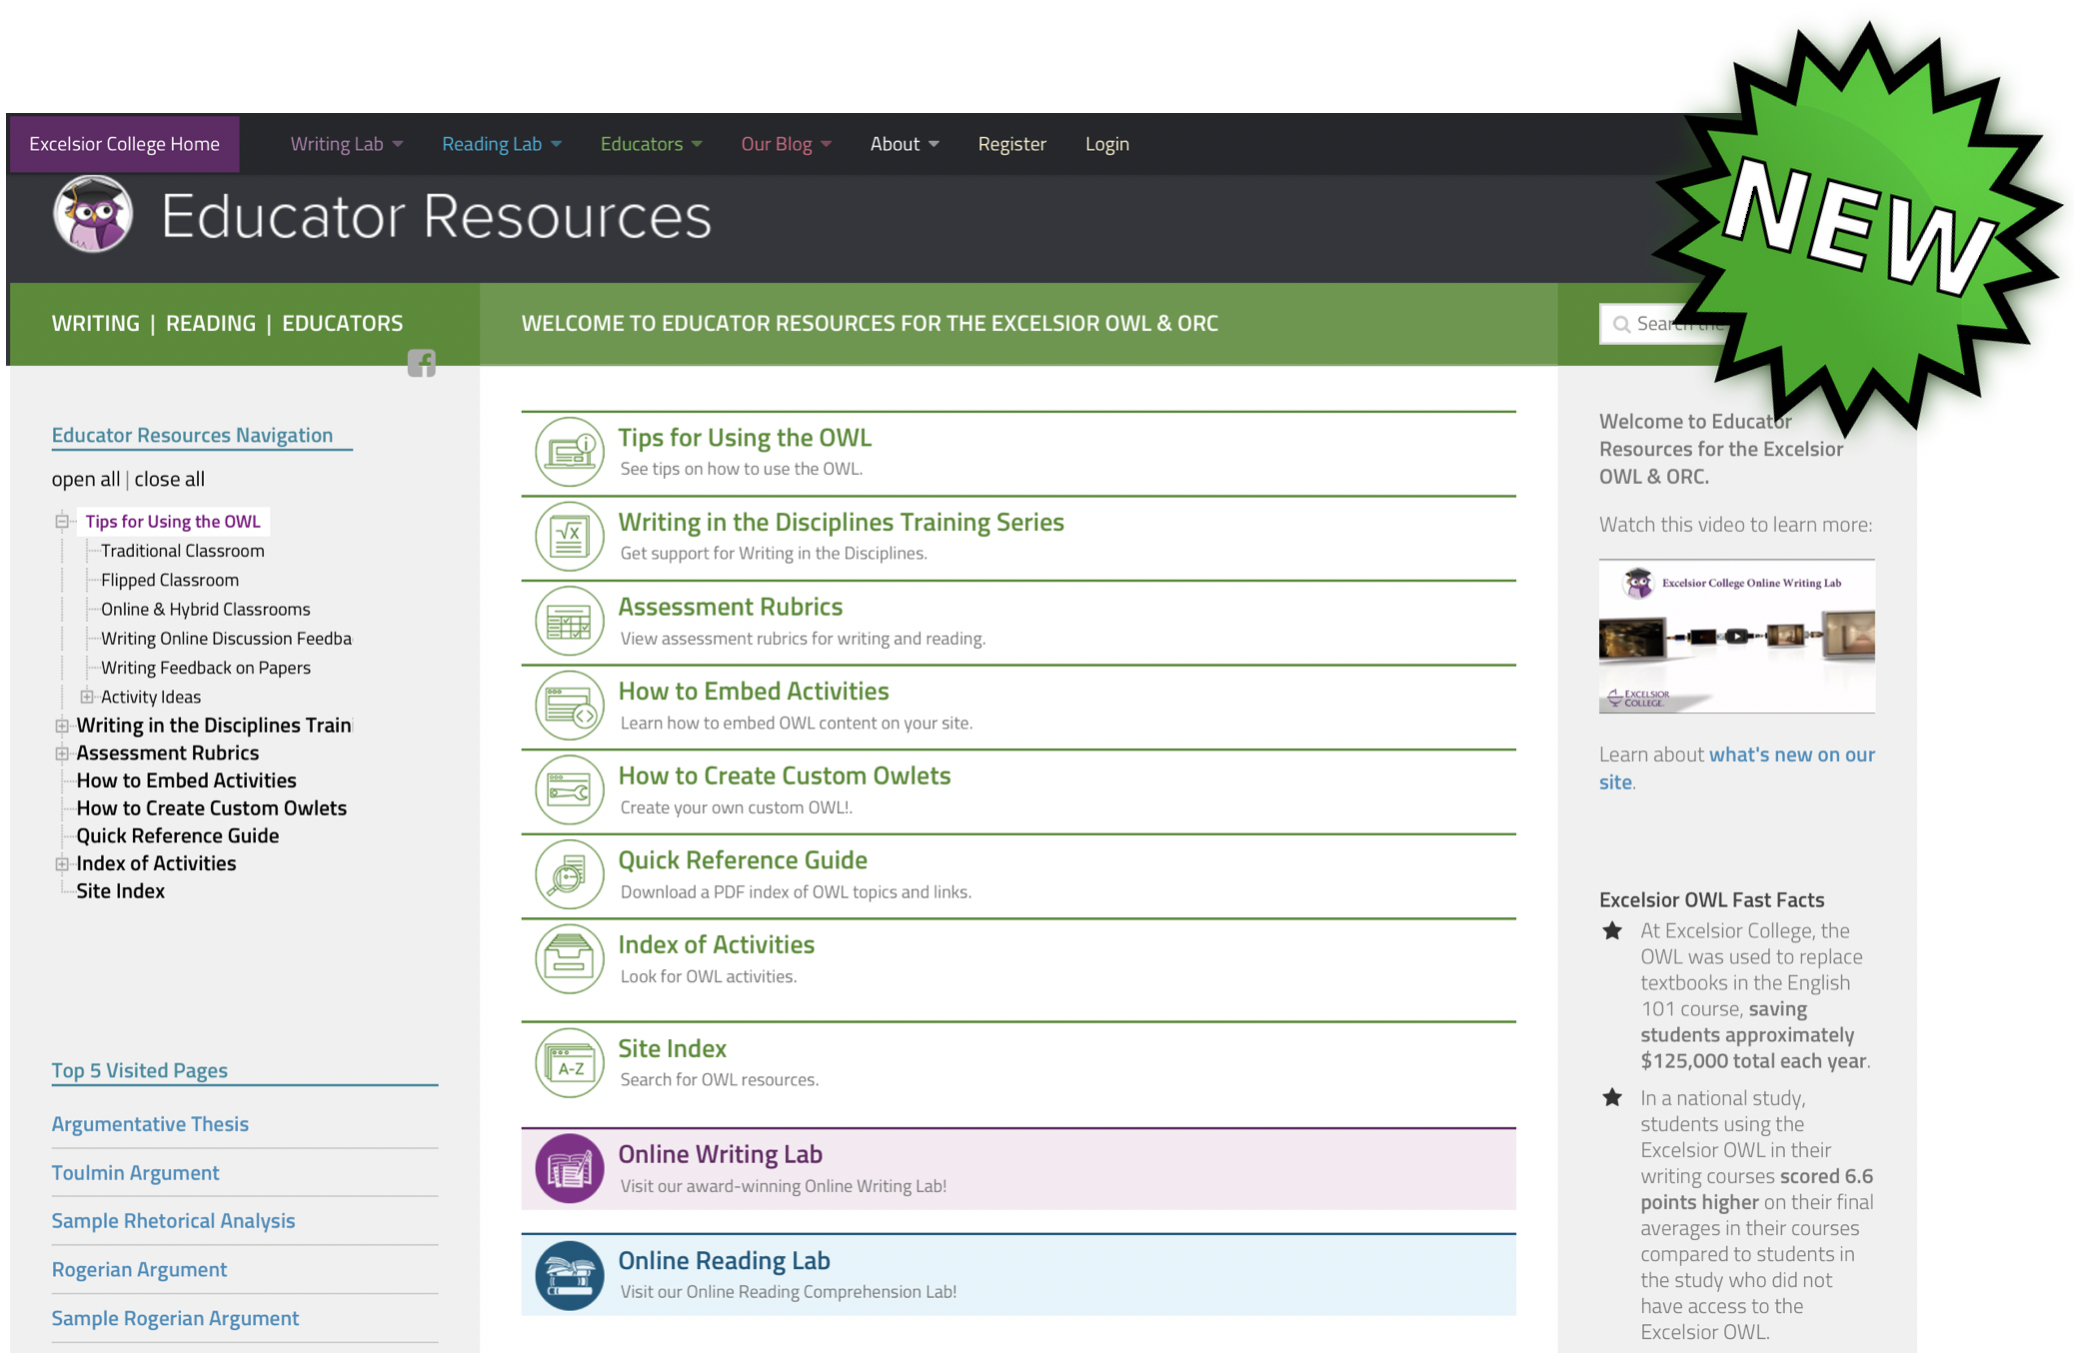This screenshot has height=1362, width=2074.
Task: Click the Argumentative Thesis link
Action: (x=150, y=1123)
